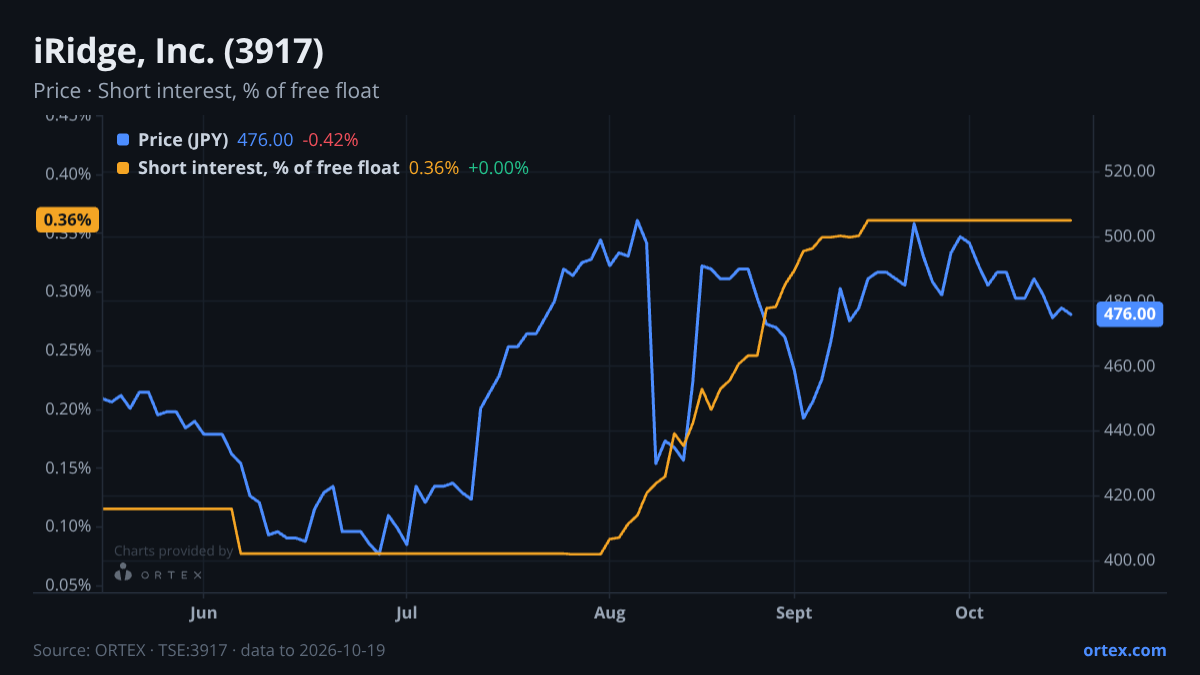Click the 520.00 right axis label

pyautogui.click(x=1130, y=171)
